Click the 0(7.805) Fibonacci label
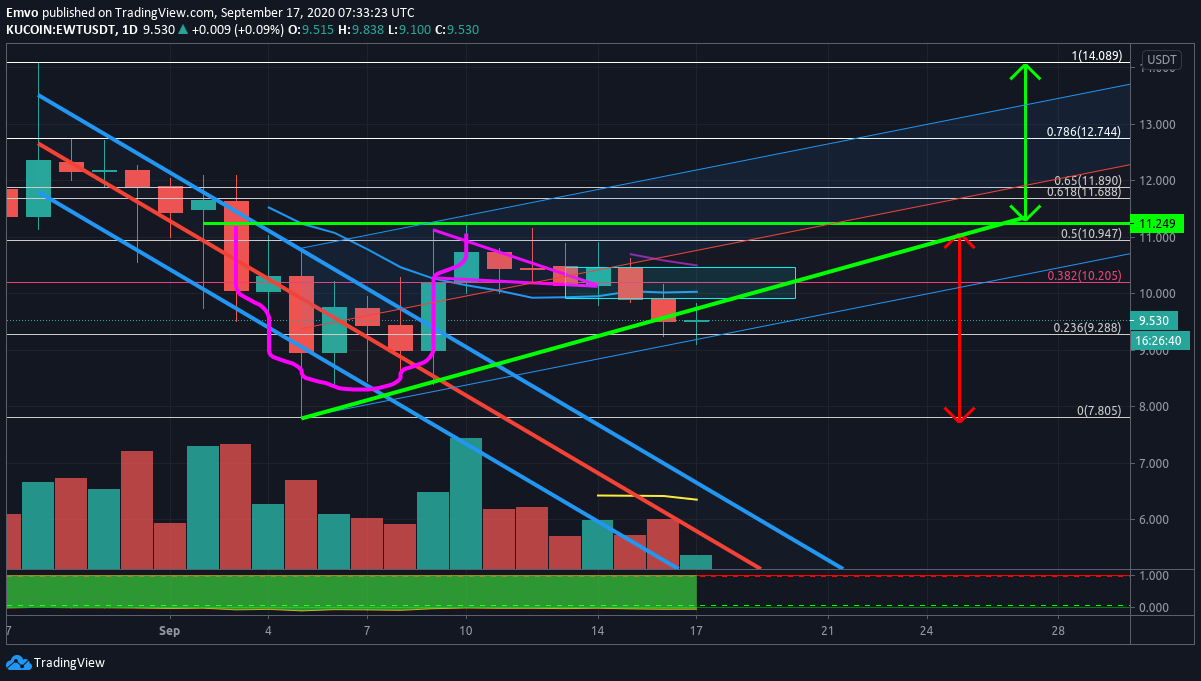This screenshot has height=681, width=1201. [x=1098, y=410]
